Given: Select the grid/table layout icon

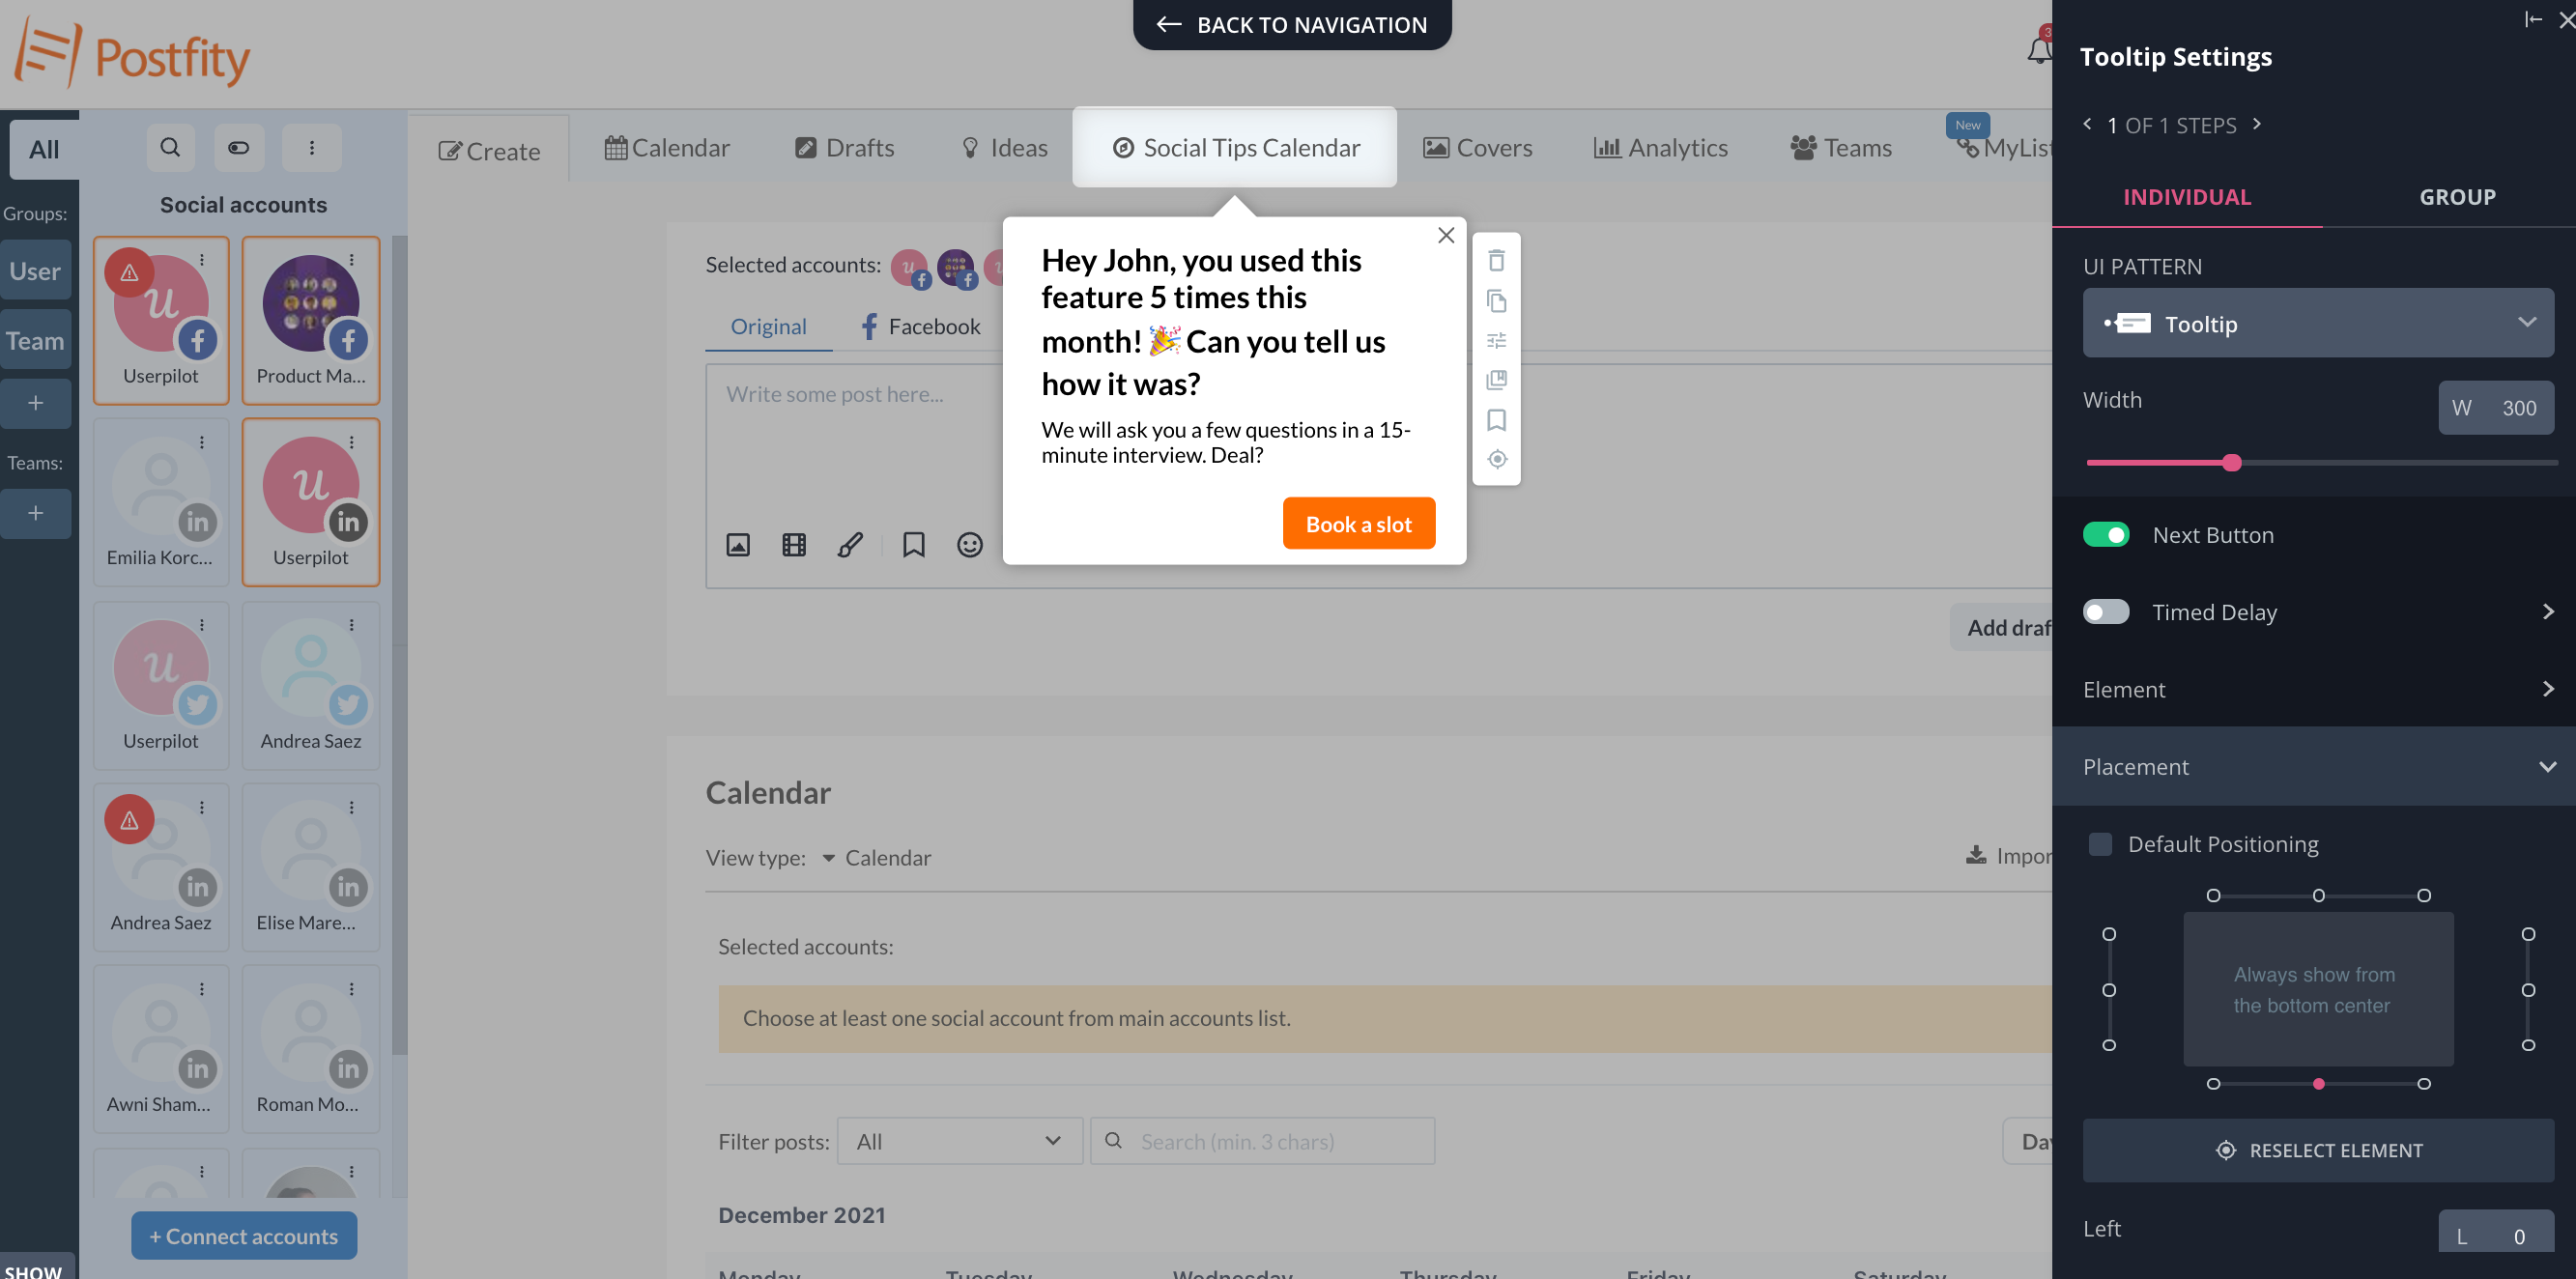Looking at the screenshot, I should point(793,544).
